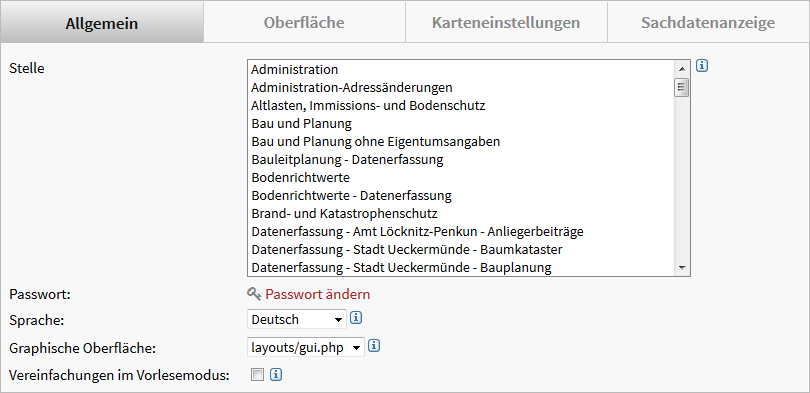
Task: Open the layouts/gui.php dropdown
Action: point(306,348)
